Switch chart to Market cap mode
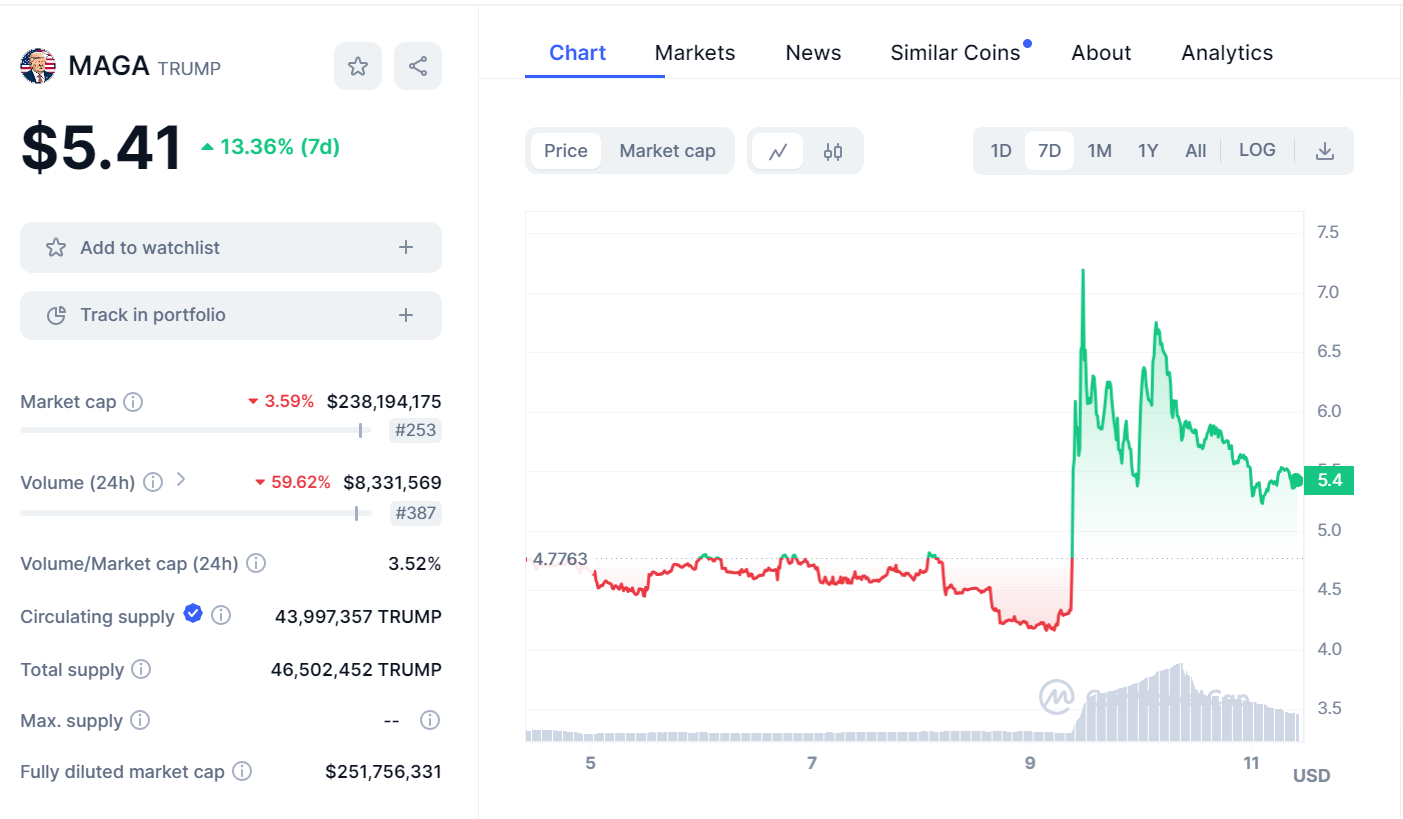This screenshot has width=1403, height=819. click(667, 151)
